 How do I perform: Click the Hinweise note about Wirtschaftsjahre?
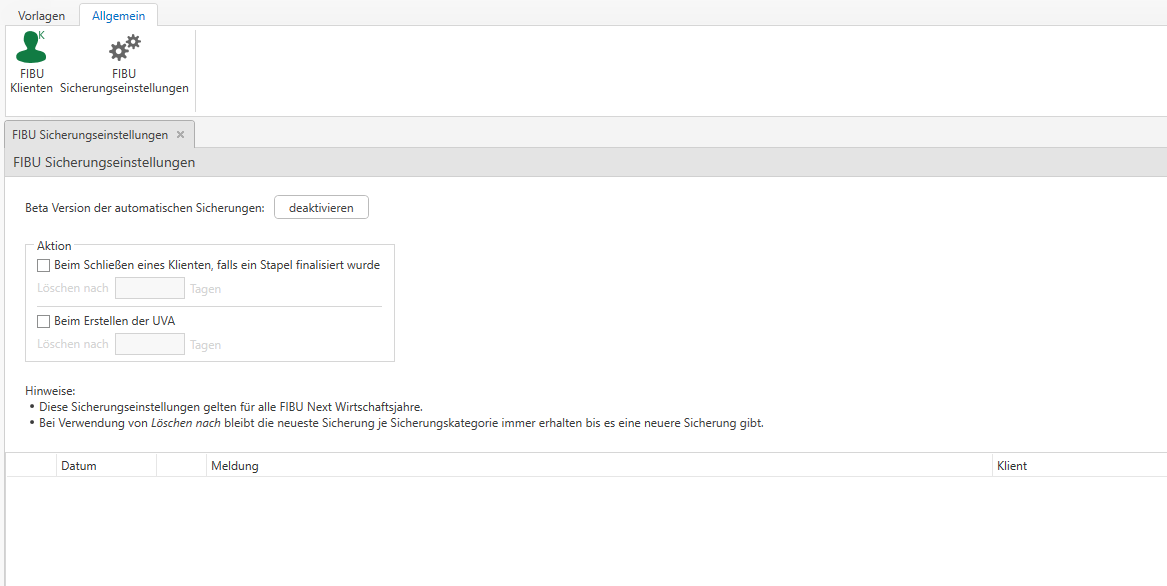[x=231, y=407]
